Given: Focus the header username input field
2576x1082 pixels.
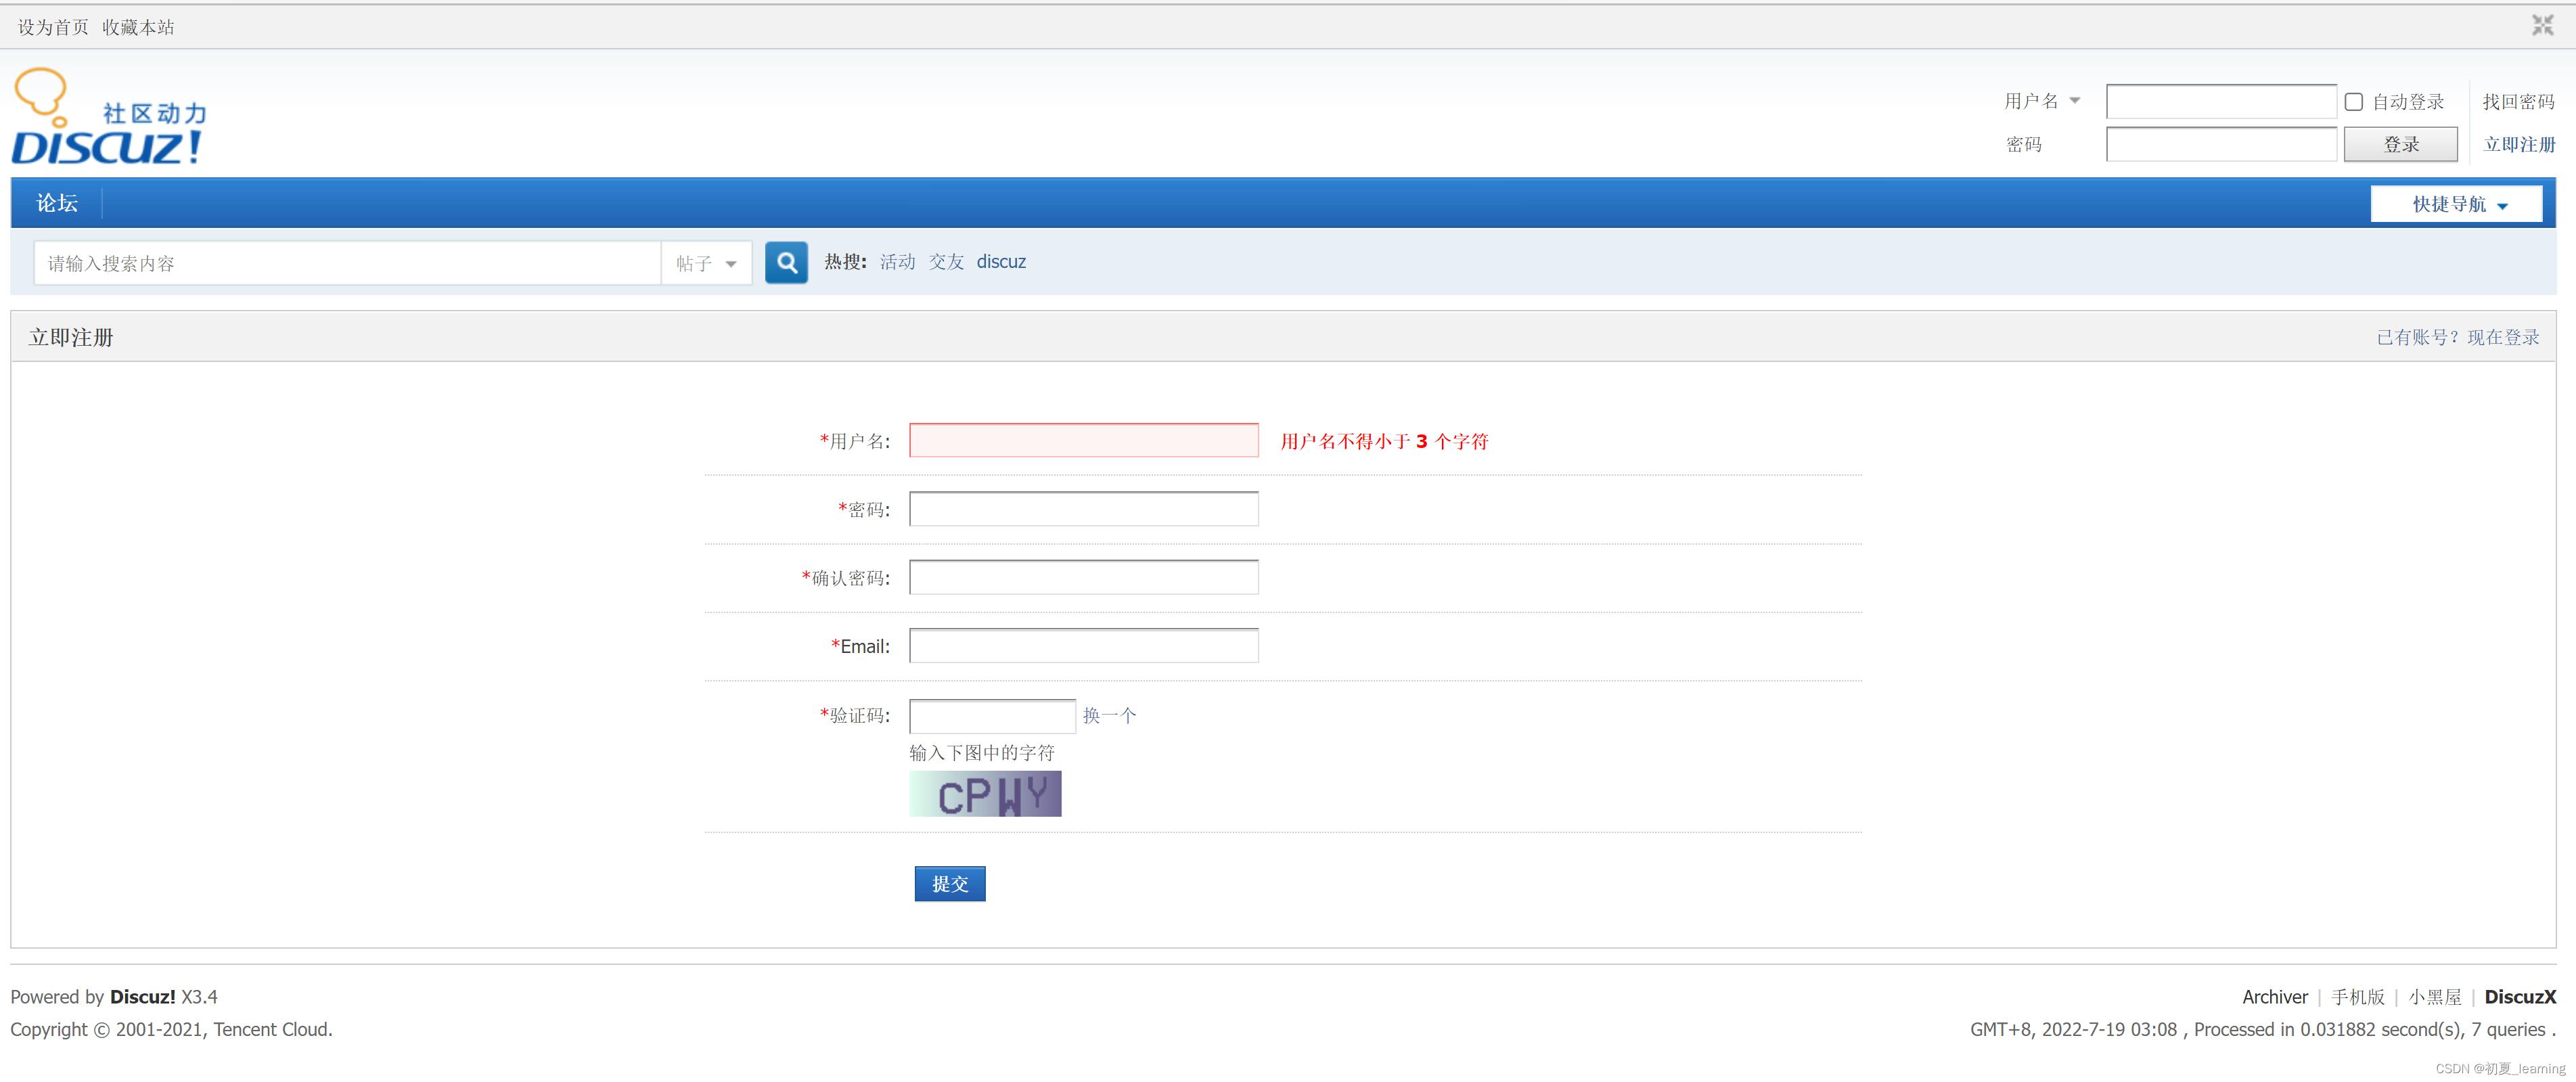Looking at the screenshot, I should [x=2221, y=102].
